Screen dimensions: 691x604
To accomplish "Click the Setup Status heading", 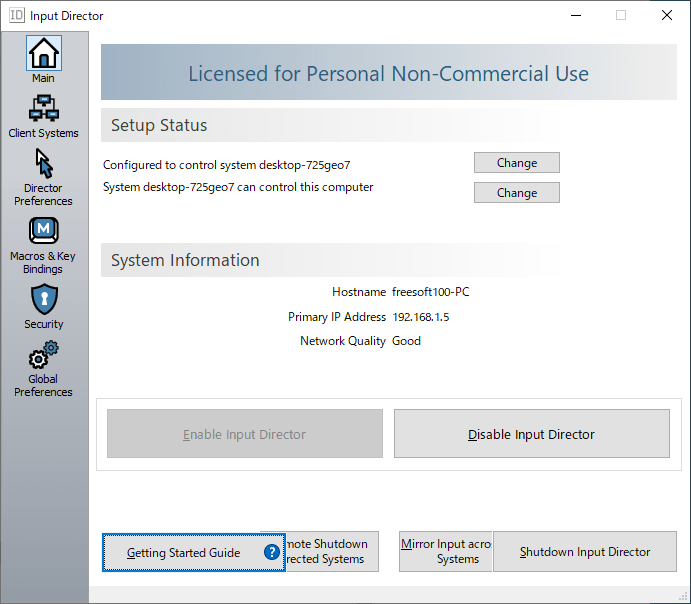I will (x=159, y=125).
